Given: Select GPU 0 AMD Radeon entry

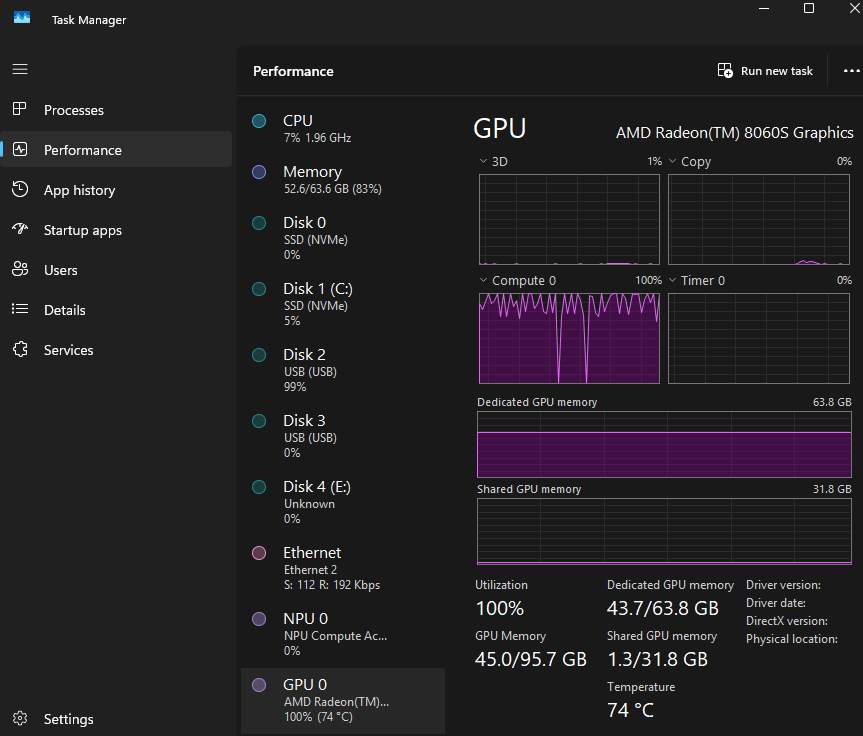Looking at the screenshot, I should (343, 701).
